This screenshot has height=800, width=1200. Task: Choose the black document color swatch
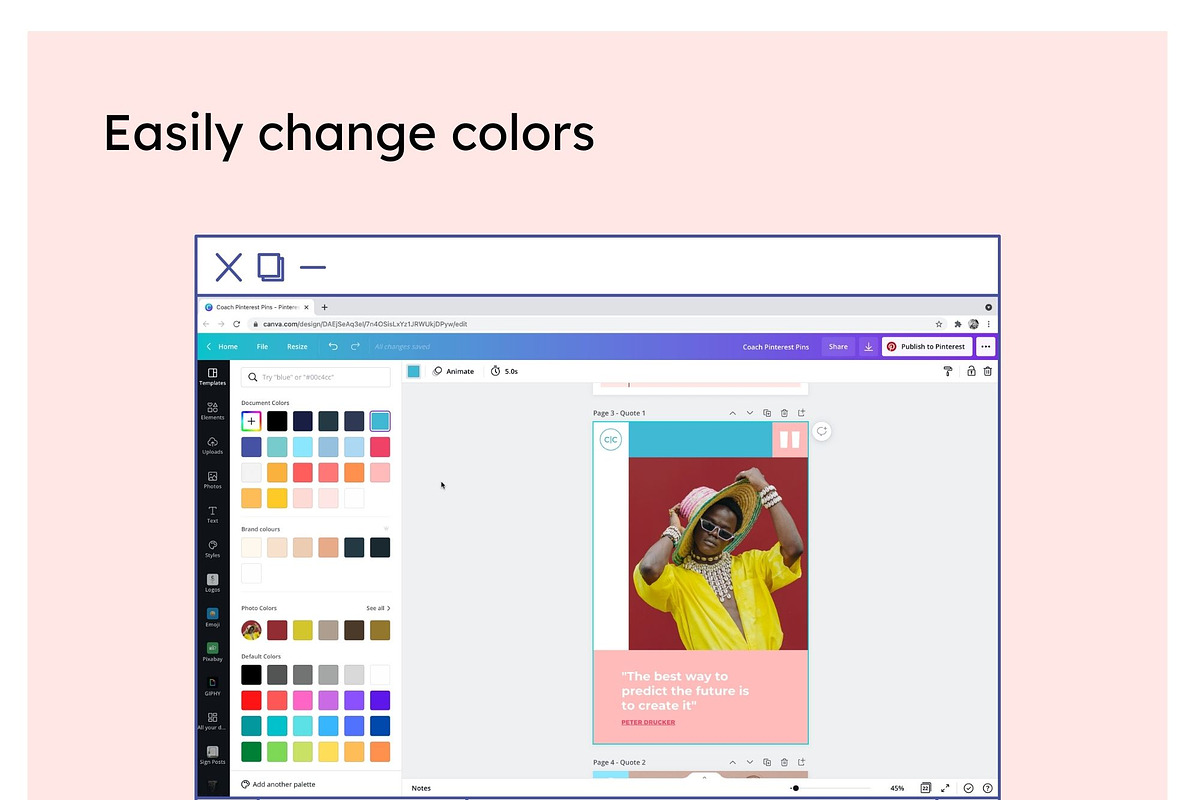(x=277, y=421)
